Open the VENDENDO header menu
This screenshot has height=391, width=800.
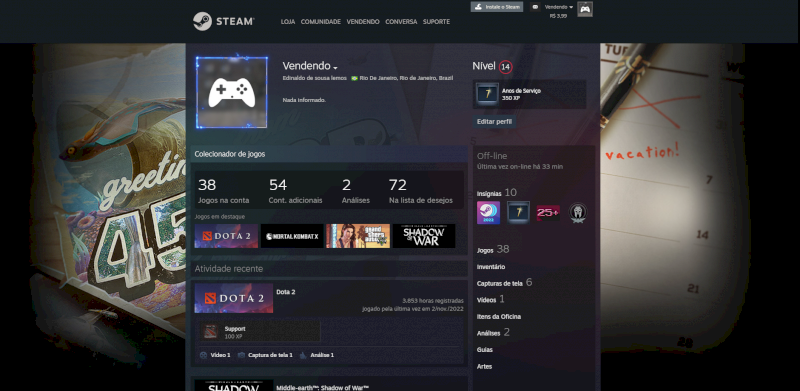pyautogui.click(x=363, y=22)
